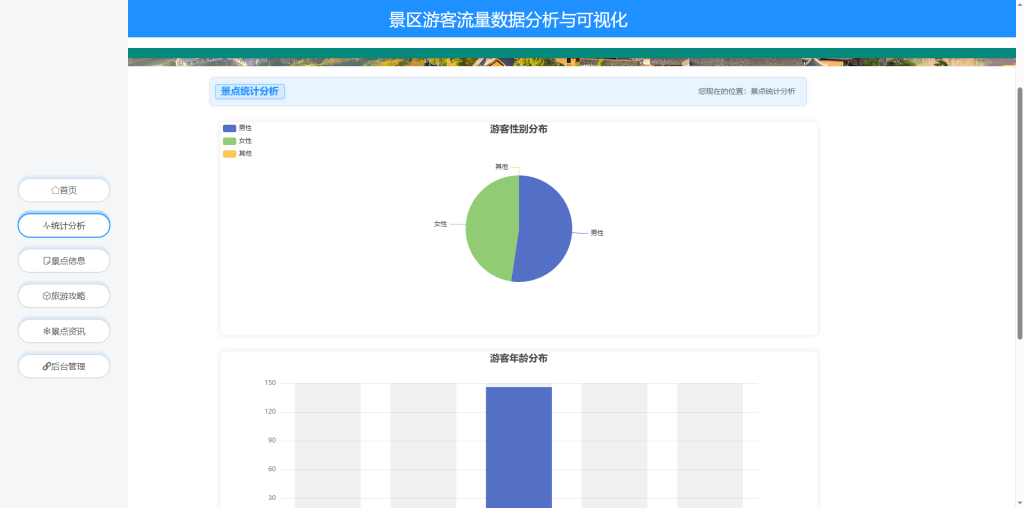Click the pulse icon beside 统计分析
1024x508 pixels.
click(46, 226)
